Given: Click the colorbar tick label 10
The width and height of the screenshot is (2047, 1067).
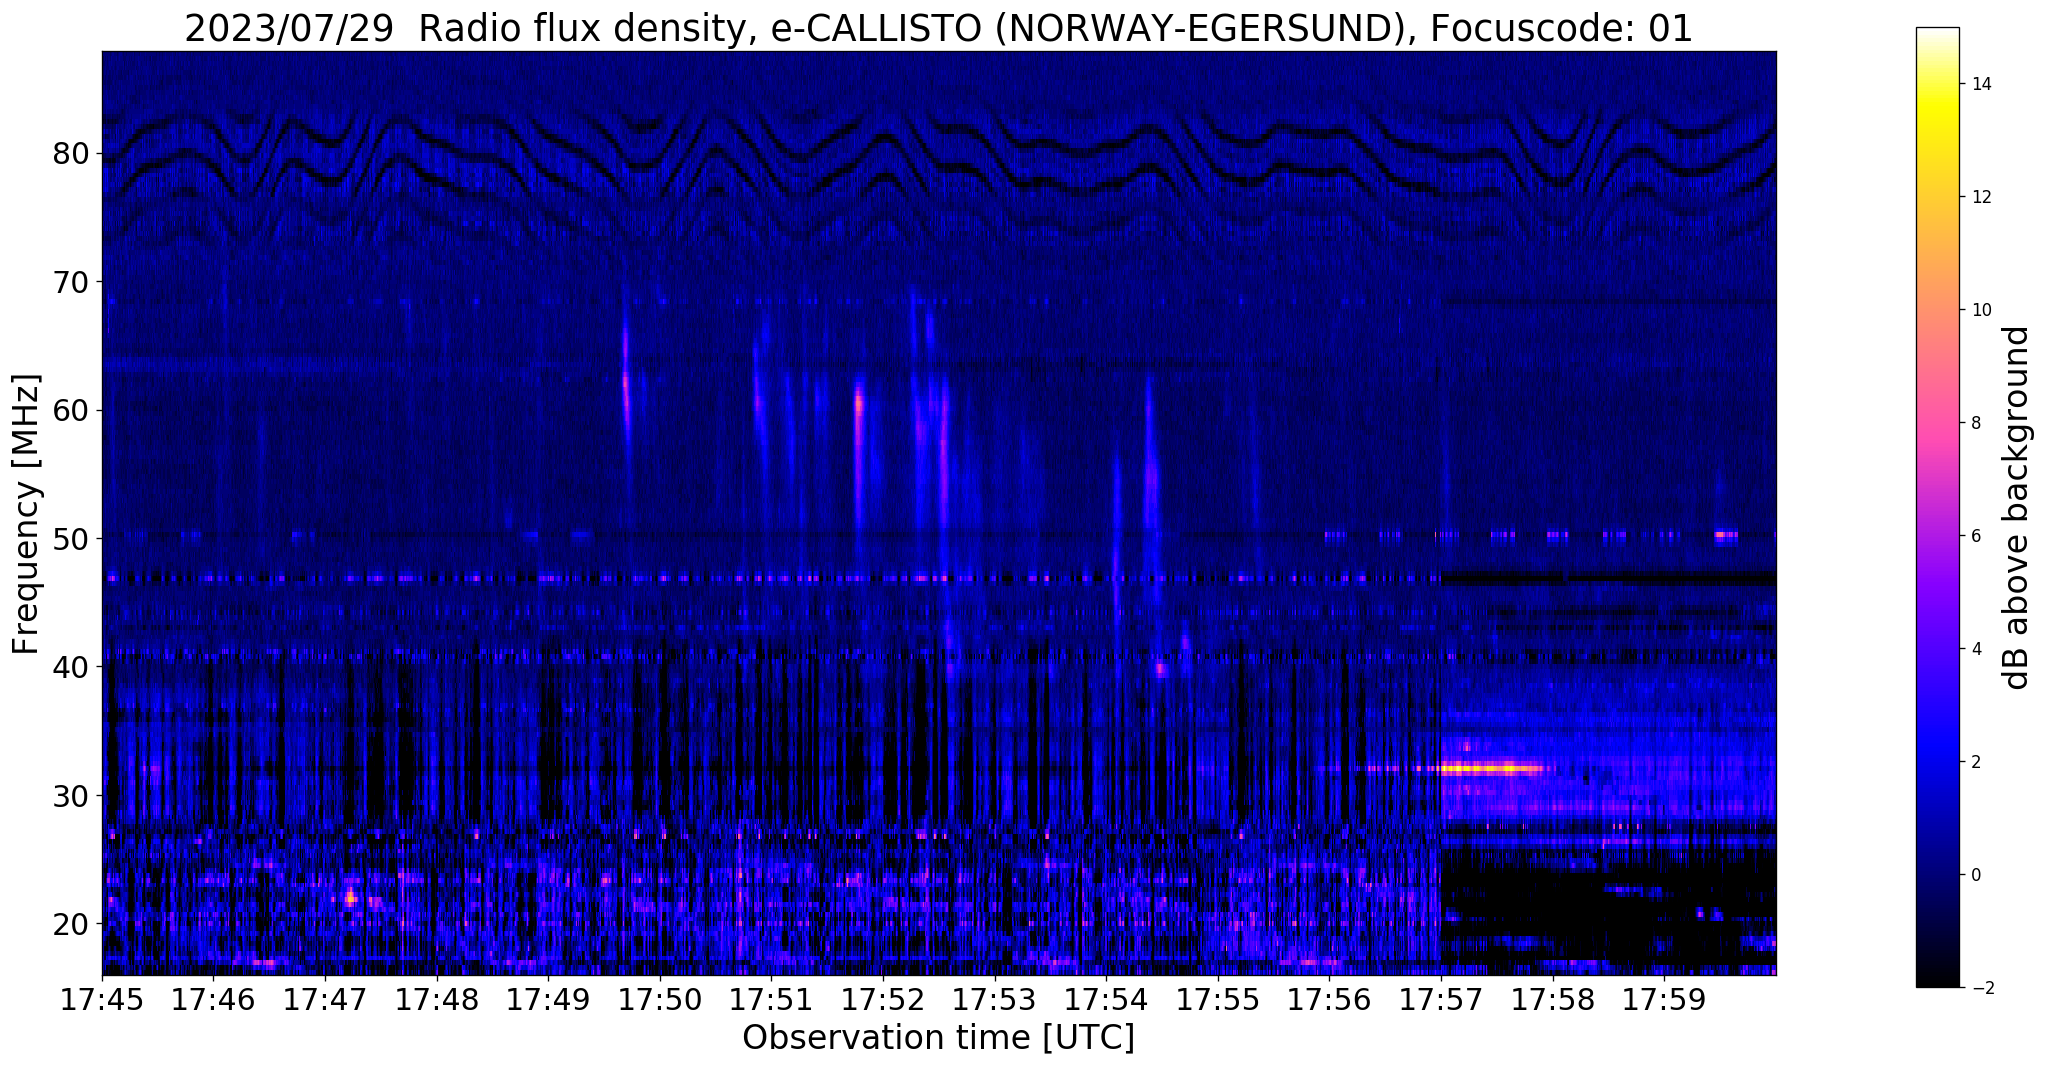Looking at the screenshot, I should coord(1980,310).
